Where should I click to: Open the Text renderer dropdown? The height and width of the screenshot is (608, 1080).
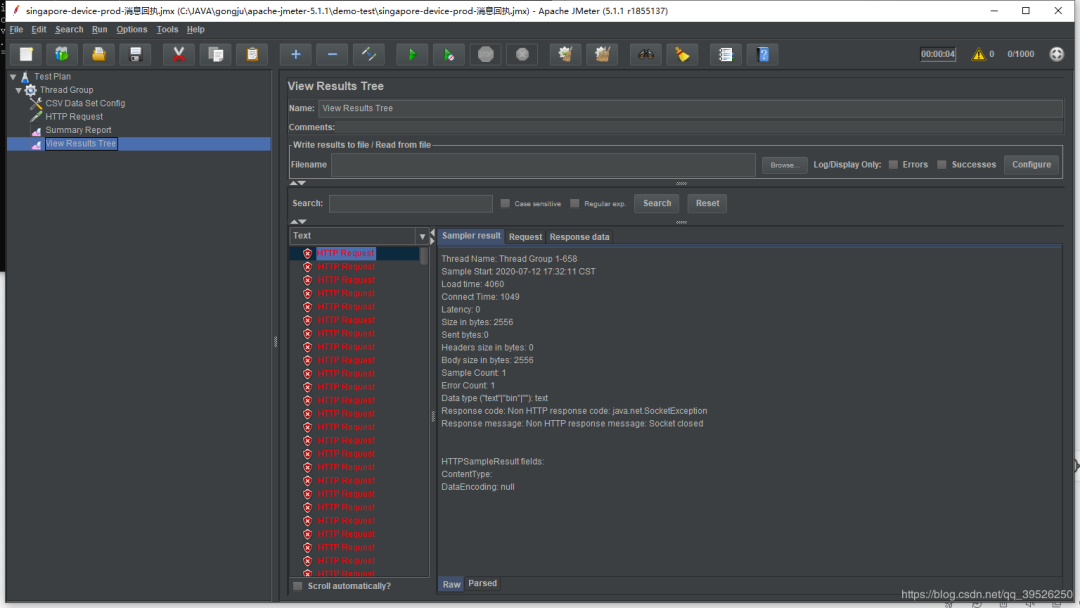click(x=422, y=236)
